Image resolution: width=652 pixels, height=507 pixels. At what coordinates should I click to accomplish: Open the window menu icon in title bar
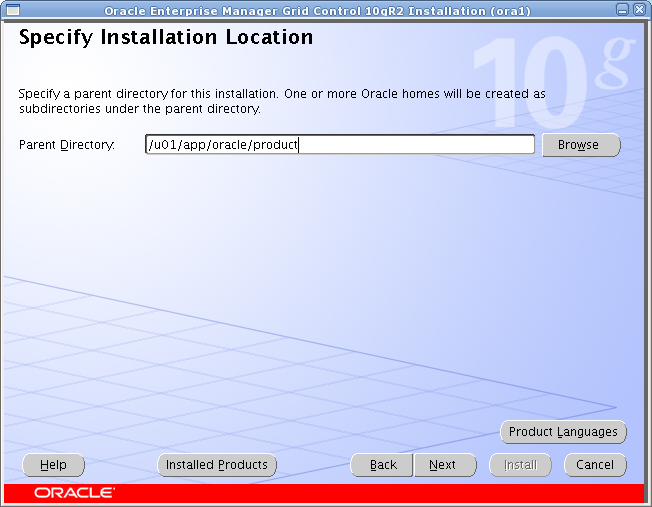[13, 10]
